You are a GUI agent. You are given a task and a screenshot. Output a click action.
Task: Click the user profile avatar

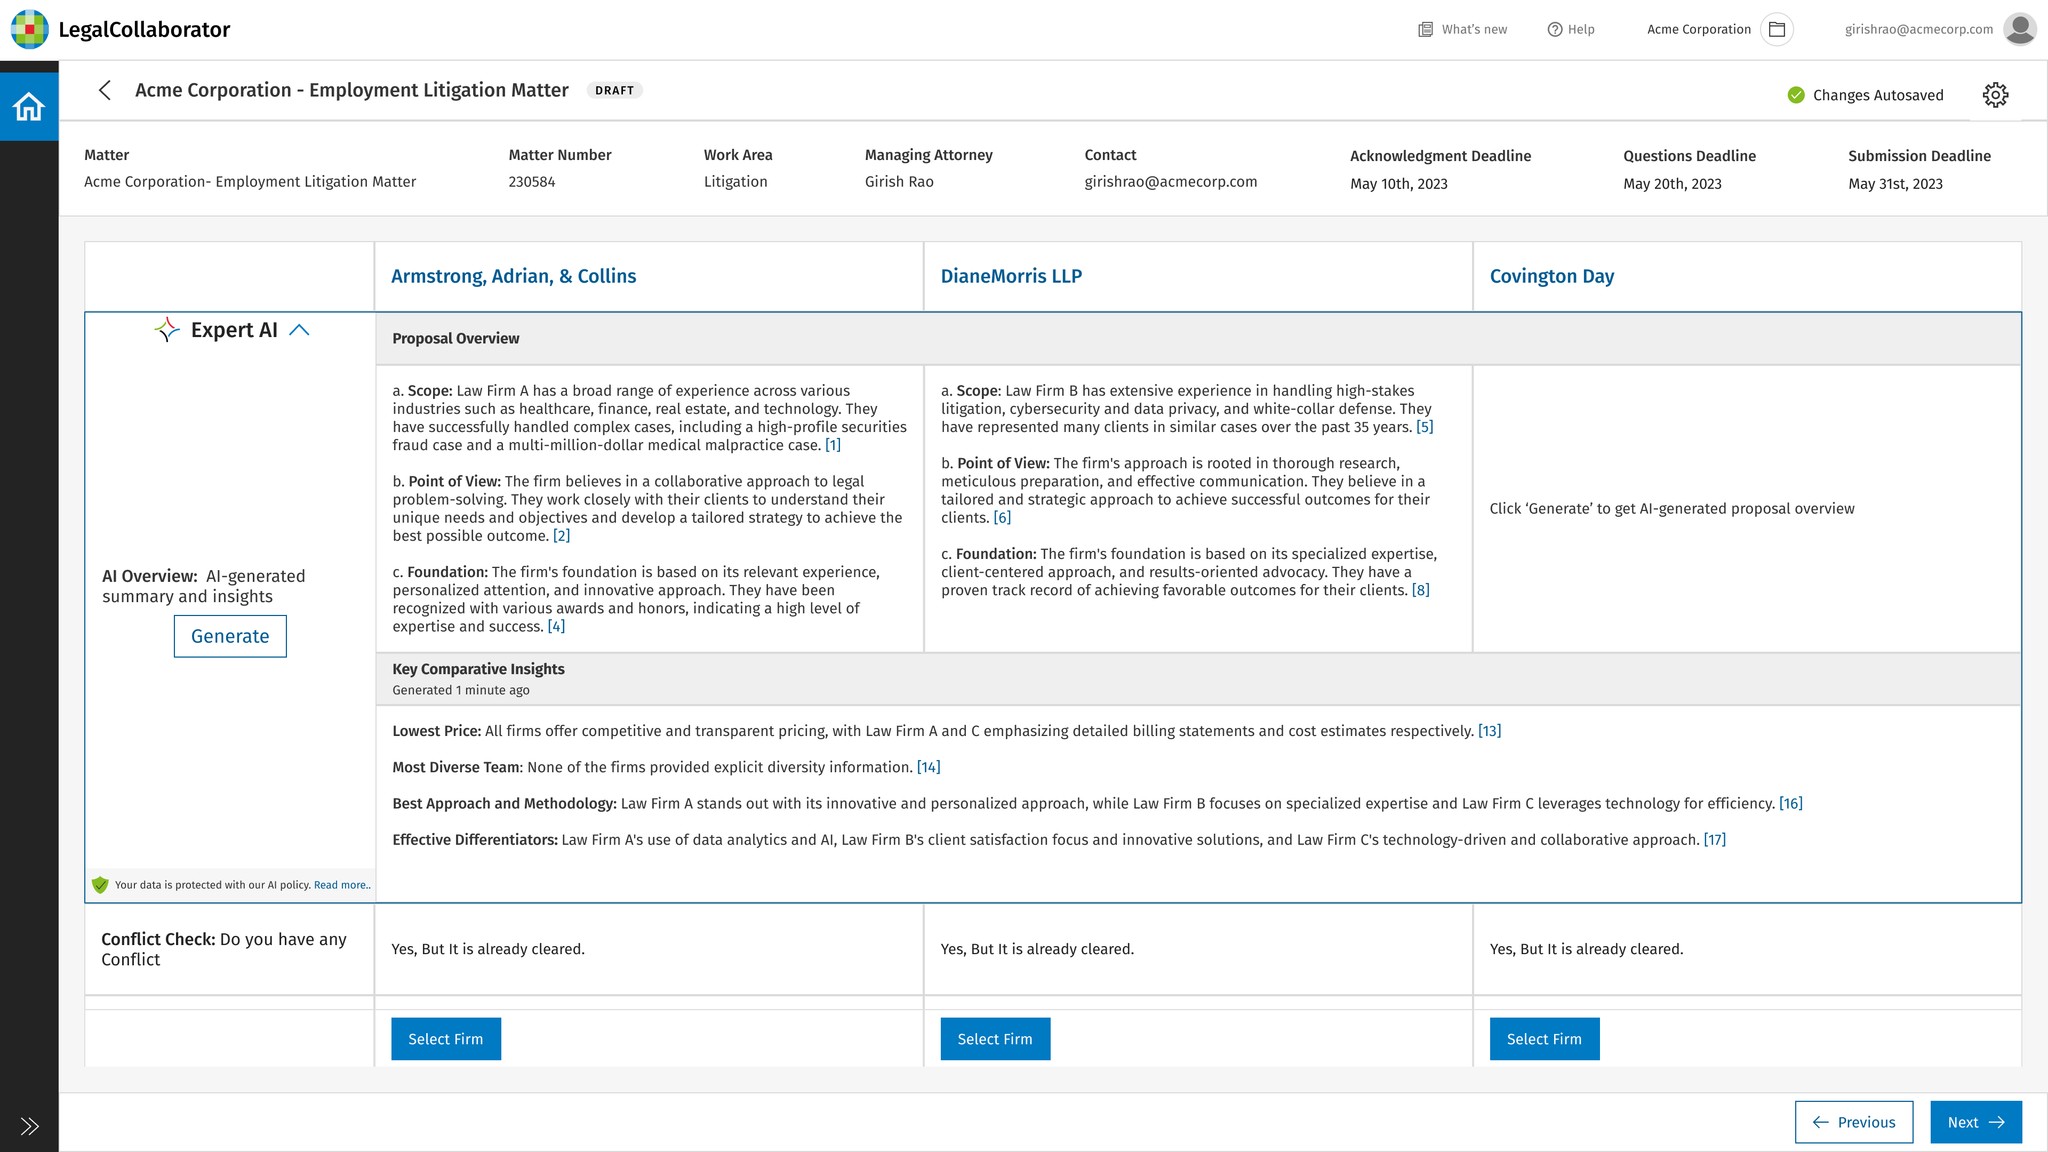(x=2019, y=29)
